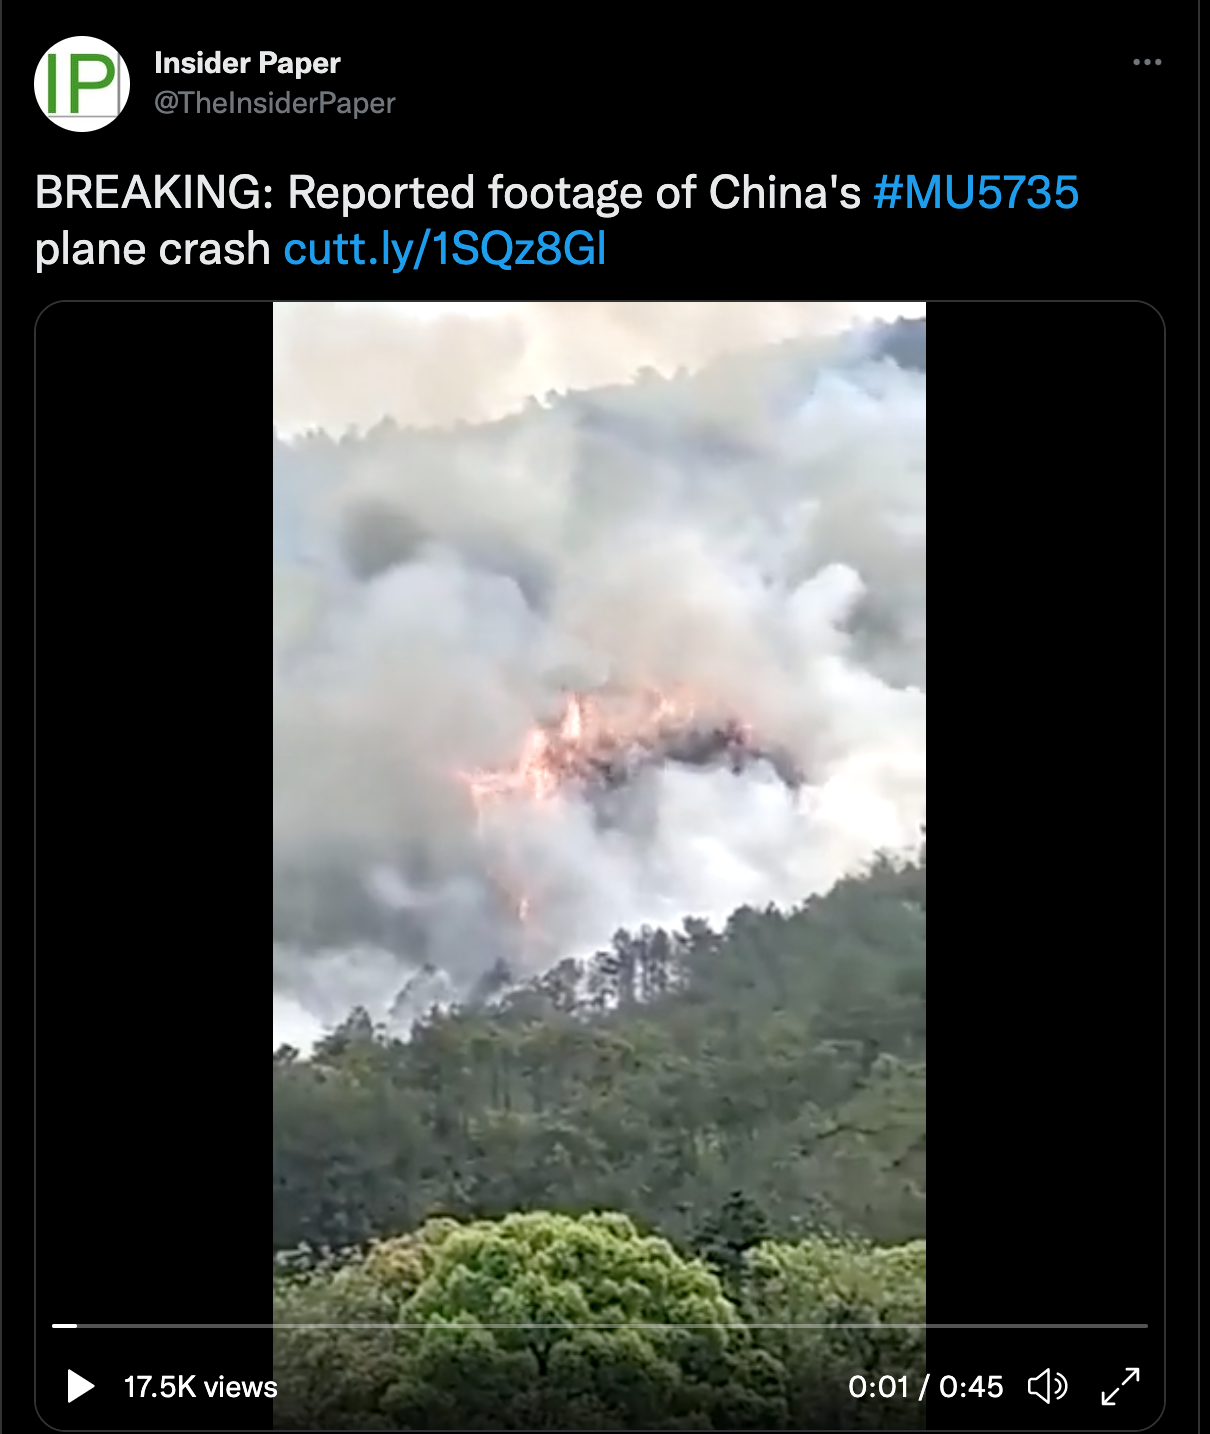
Task: Click the 0:01 / 0:45 time indicator
Action: [x=925, y=1387]
